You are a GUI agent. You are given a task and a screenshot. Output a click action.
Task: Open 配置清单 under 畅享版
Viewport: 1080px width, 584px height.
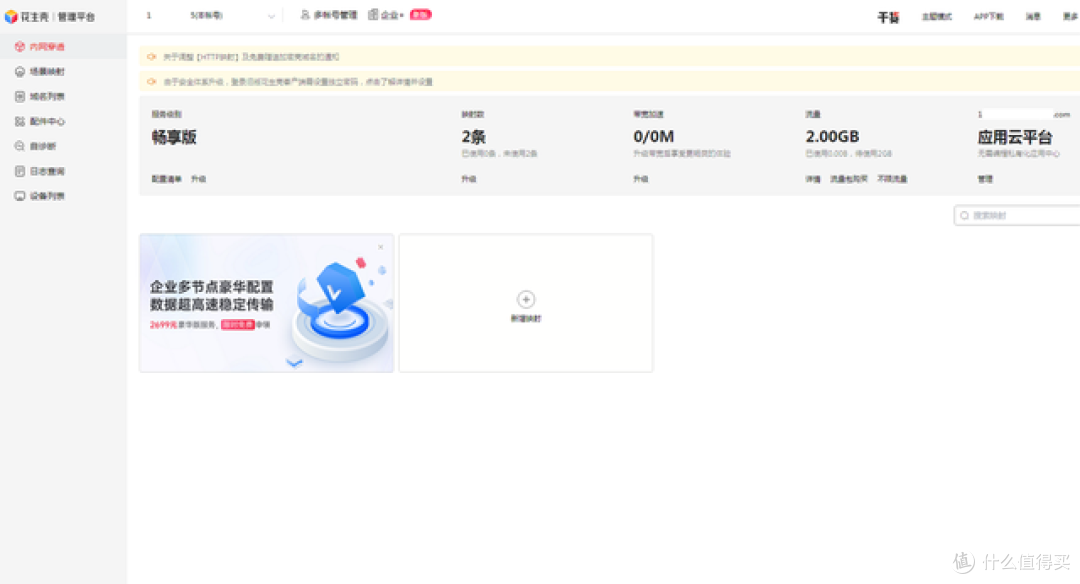pyautogui.click(x=167, y=179)
